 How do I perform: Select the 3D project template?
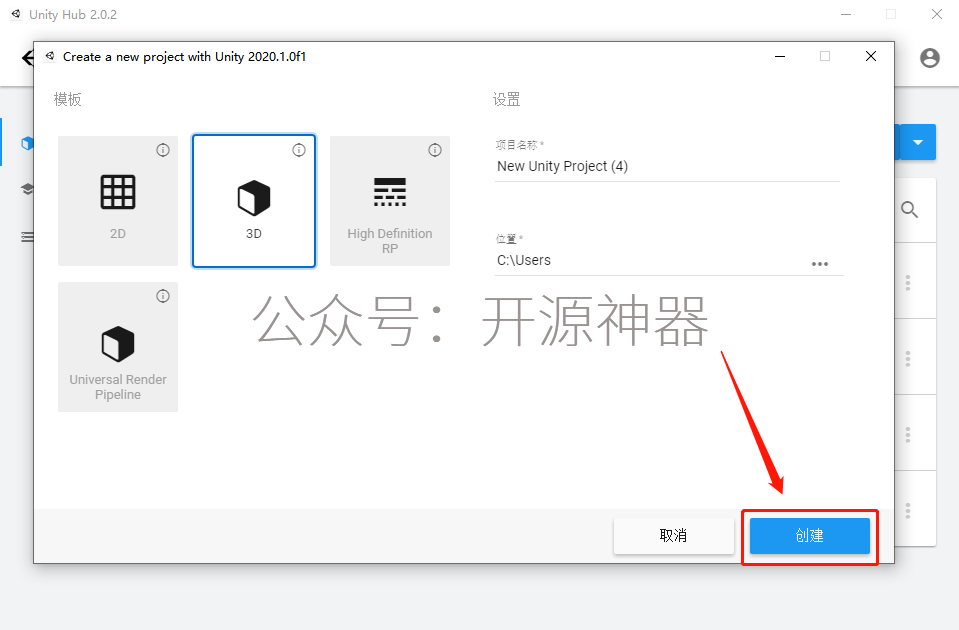[x=254, y=201]
